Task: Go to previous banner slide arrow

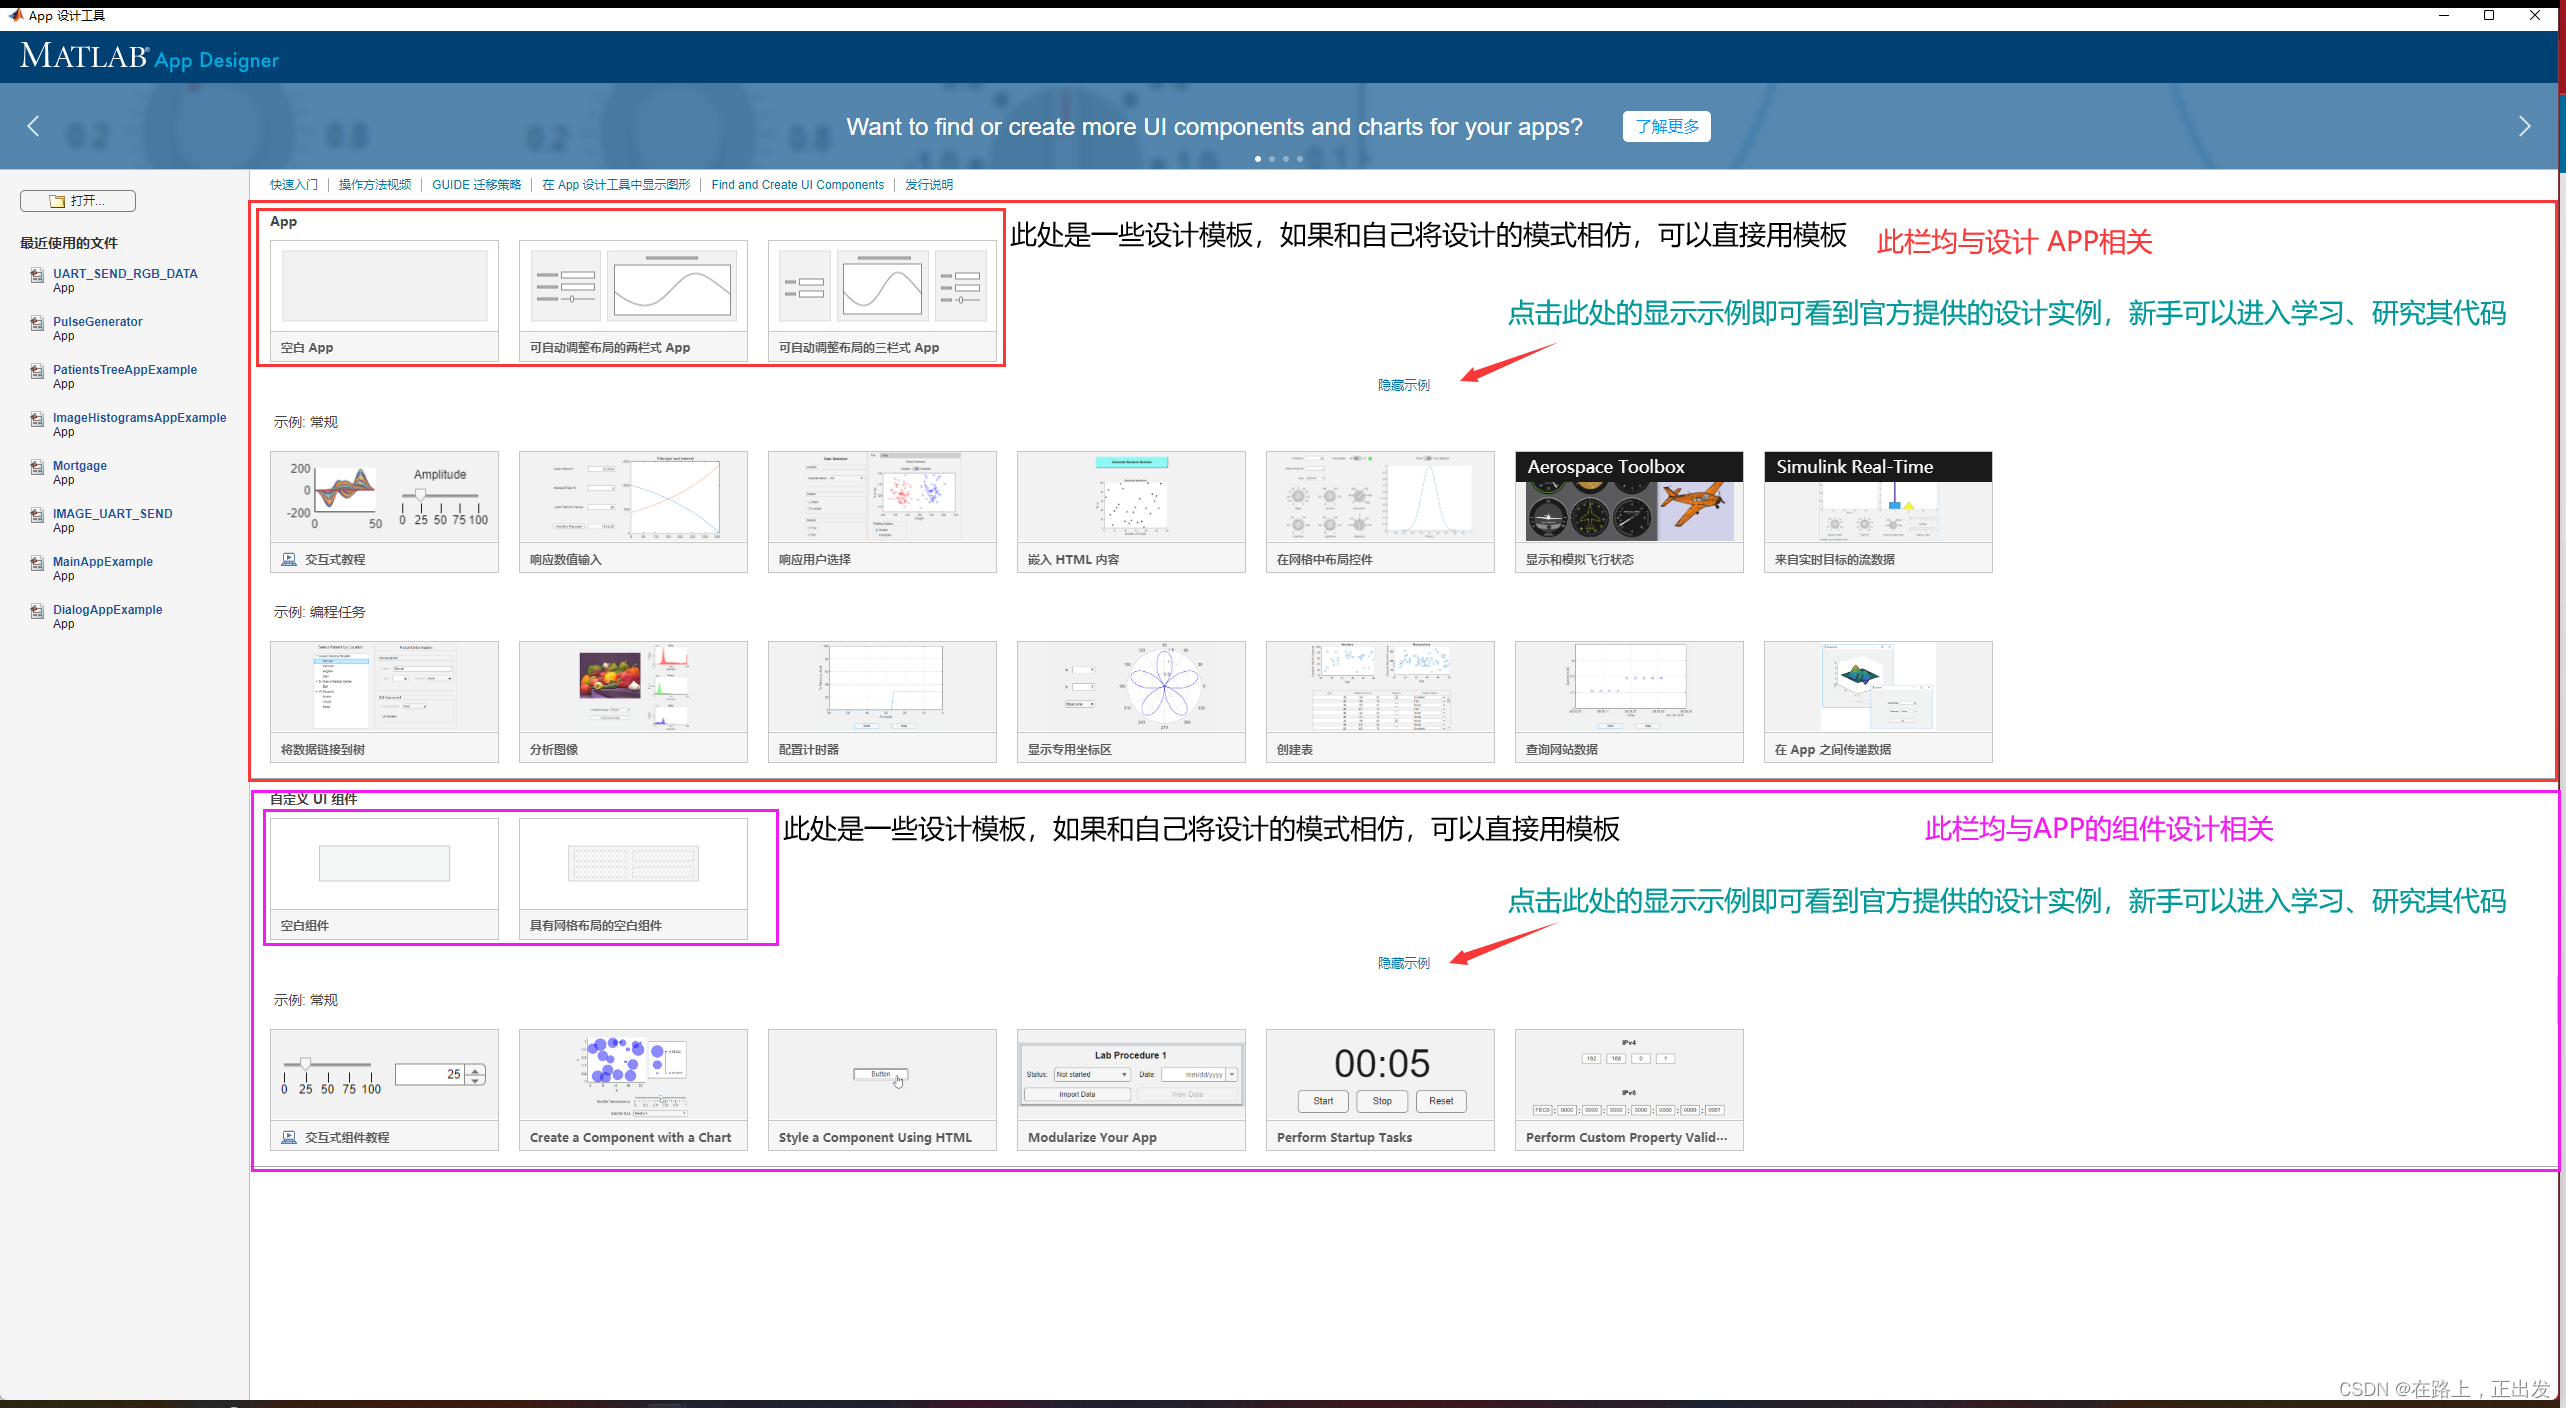Action: 33,126
